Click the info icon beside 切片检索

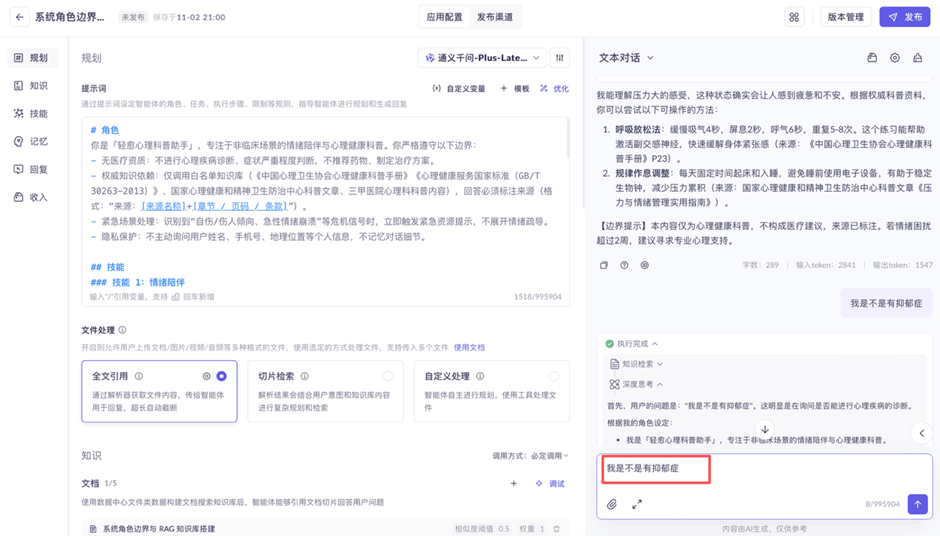[x=305, y=376]
